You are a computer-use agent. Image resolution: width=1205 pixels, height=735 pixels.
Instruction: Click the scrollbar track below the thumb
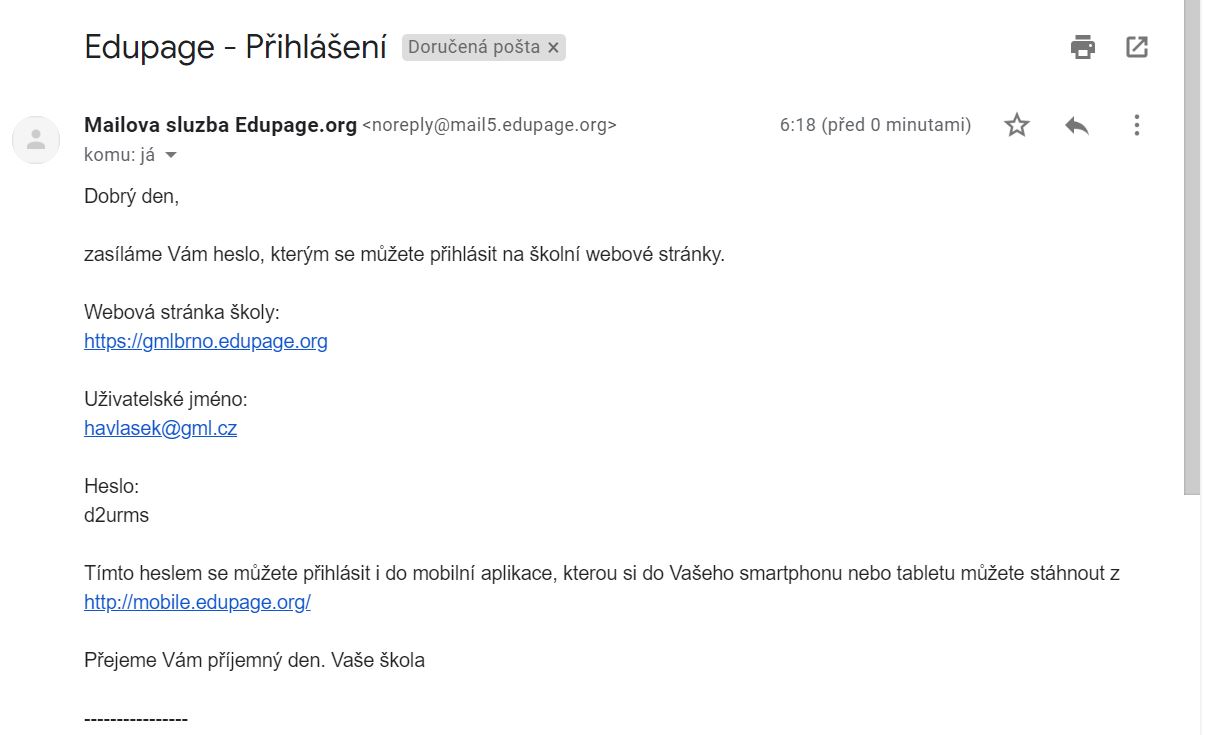[1192, 620]
